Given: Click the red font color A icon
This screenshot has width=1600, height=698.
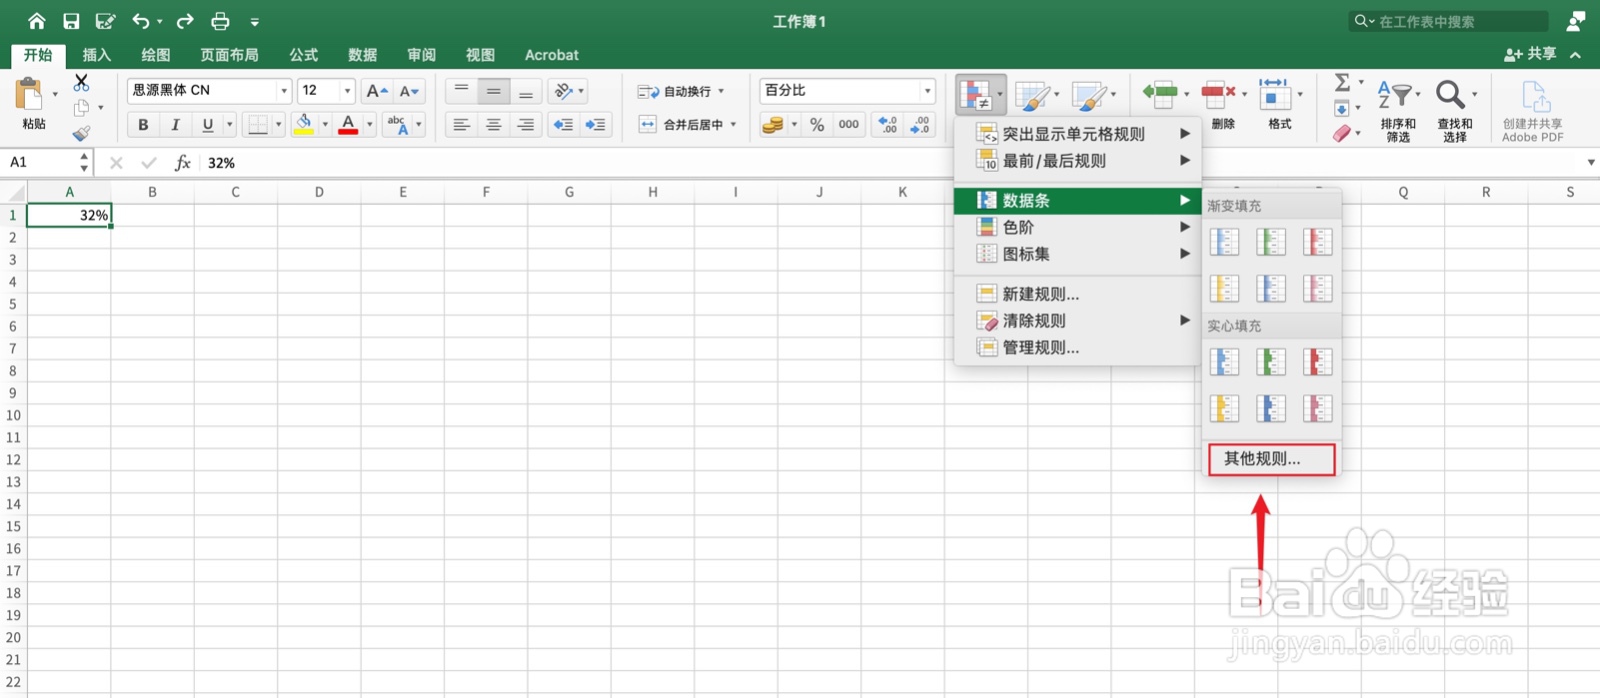Looking at the screenshot, I should [348, 124].
